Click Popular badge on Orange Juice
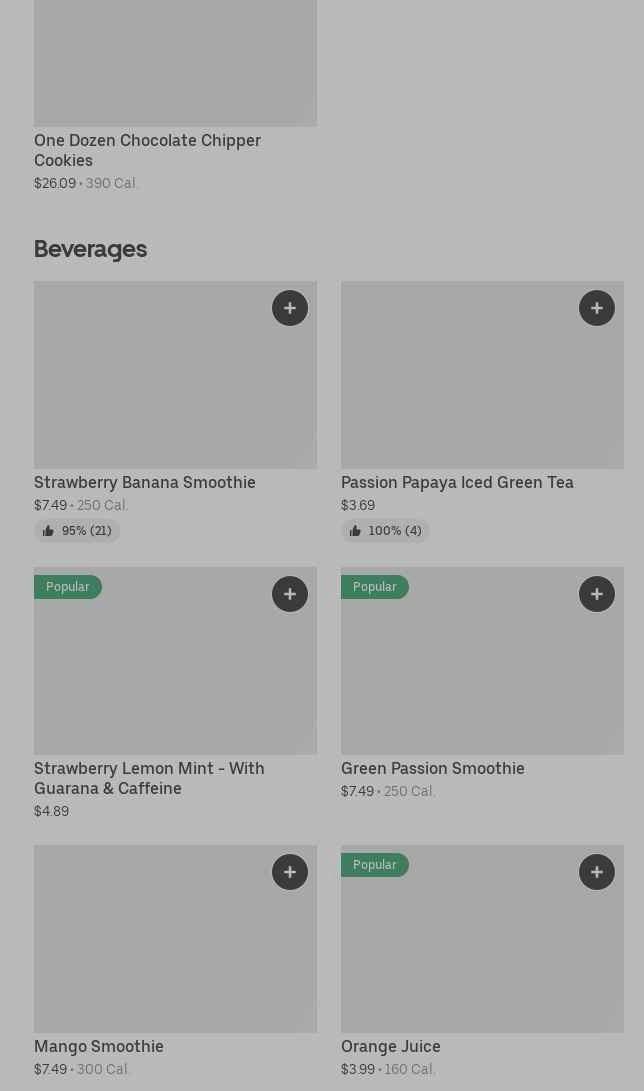Viewport: 644px width, 1091px height. click(375, 865)
